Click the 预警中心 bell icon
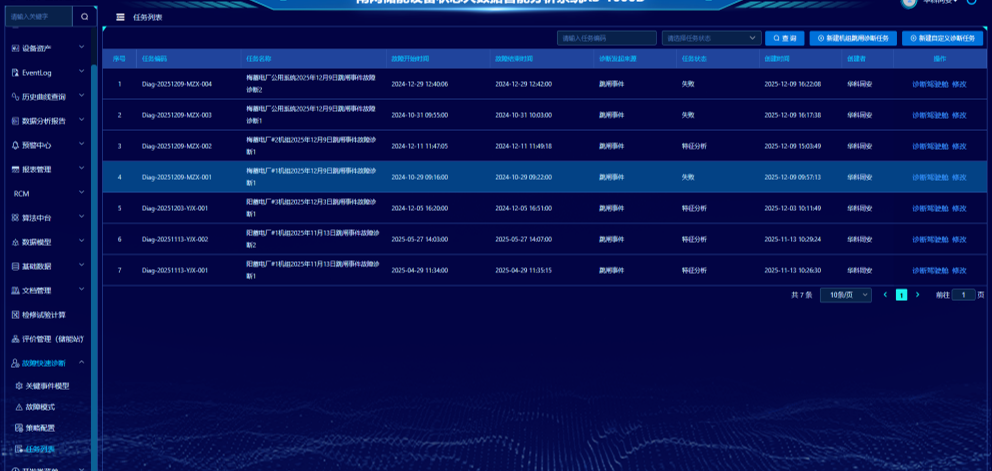Screen dimensions: 992x471 (x=16, y=145)
